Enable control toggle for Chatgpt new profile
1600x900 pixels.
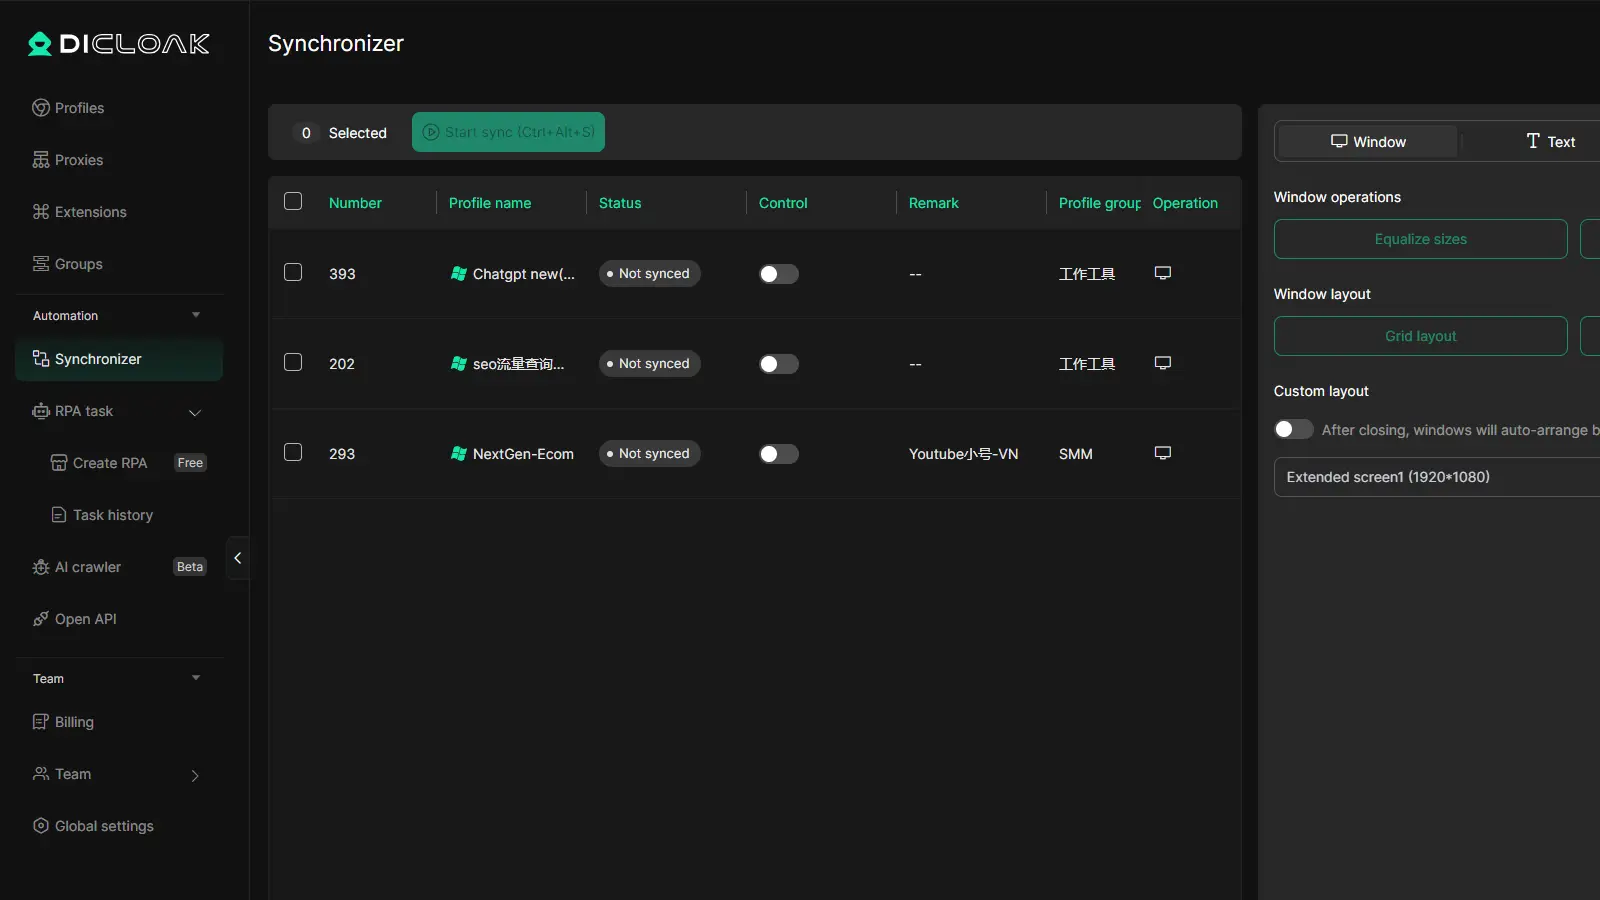click(x=778, y=274)
